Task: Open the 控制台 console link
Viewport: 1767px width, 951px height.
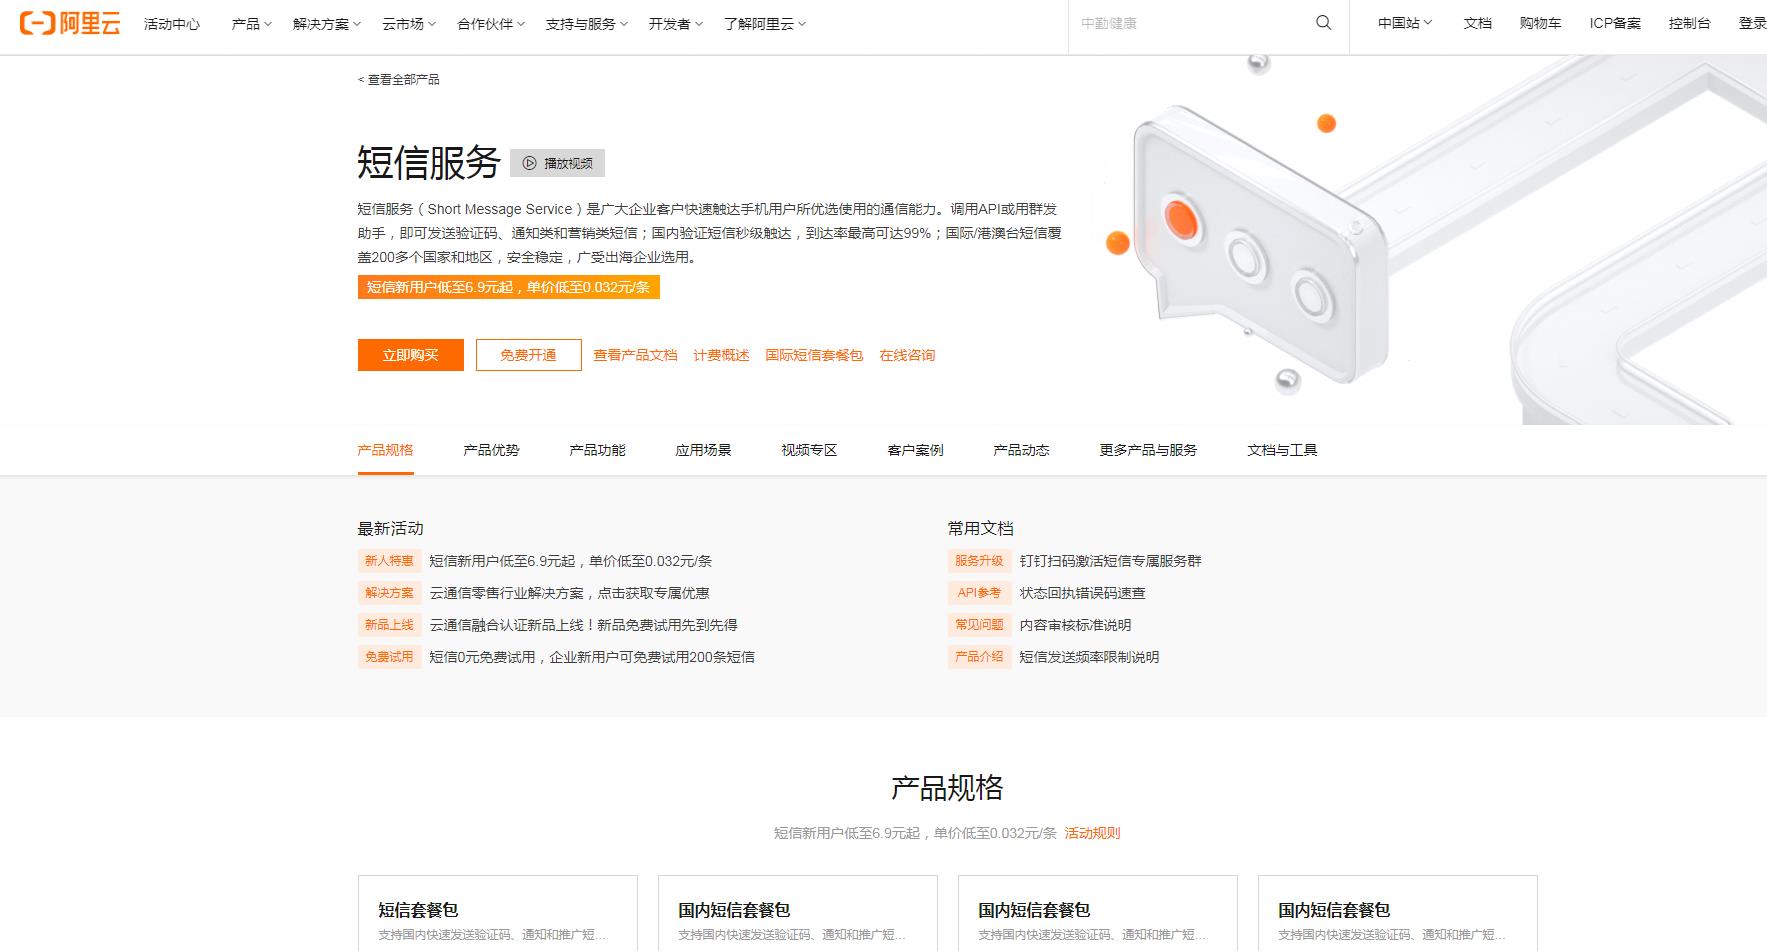Action: coord(1689,23)
